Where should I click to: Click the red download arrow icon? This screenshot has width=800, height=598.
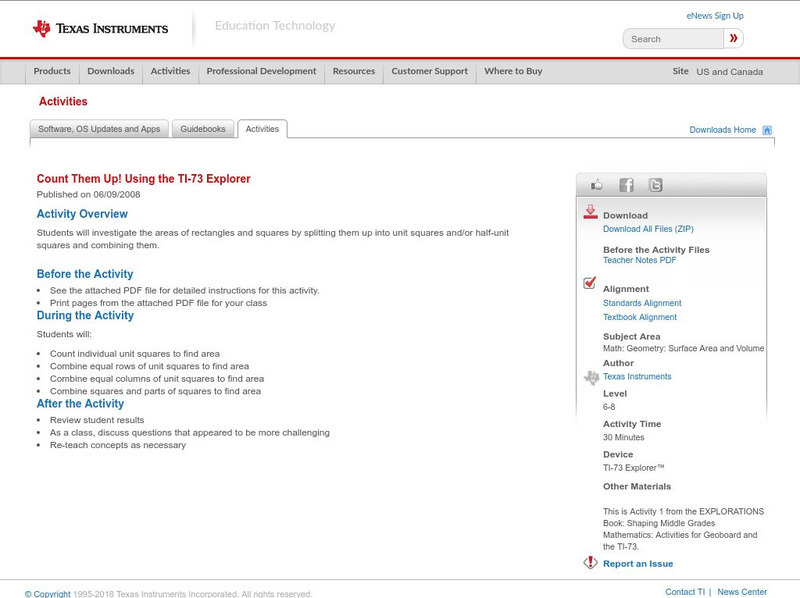click(590, 212)
